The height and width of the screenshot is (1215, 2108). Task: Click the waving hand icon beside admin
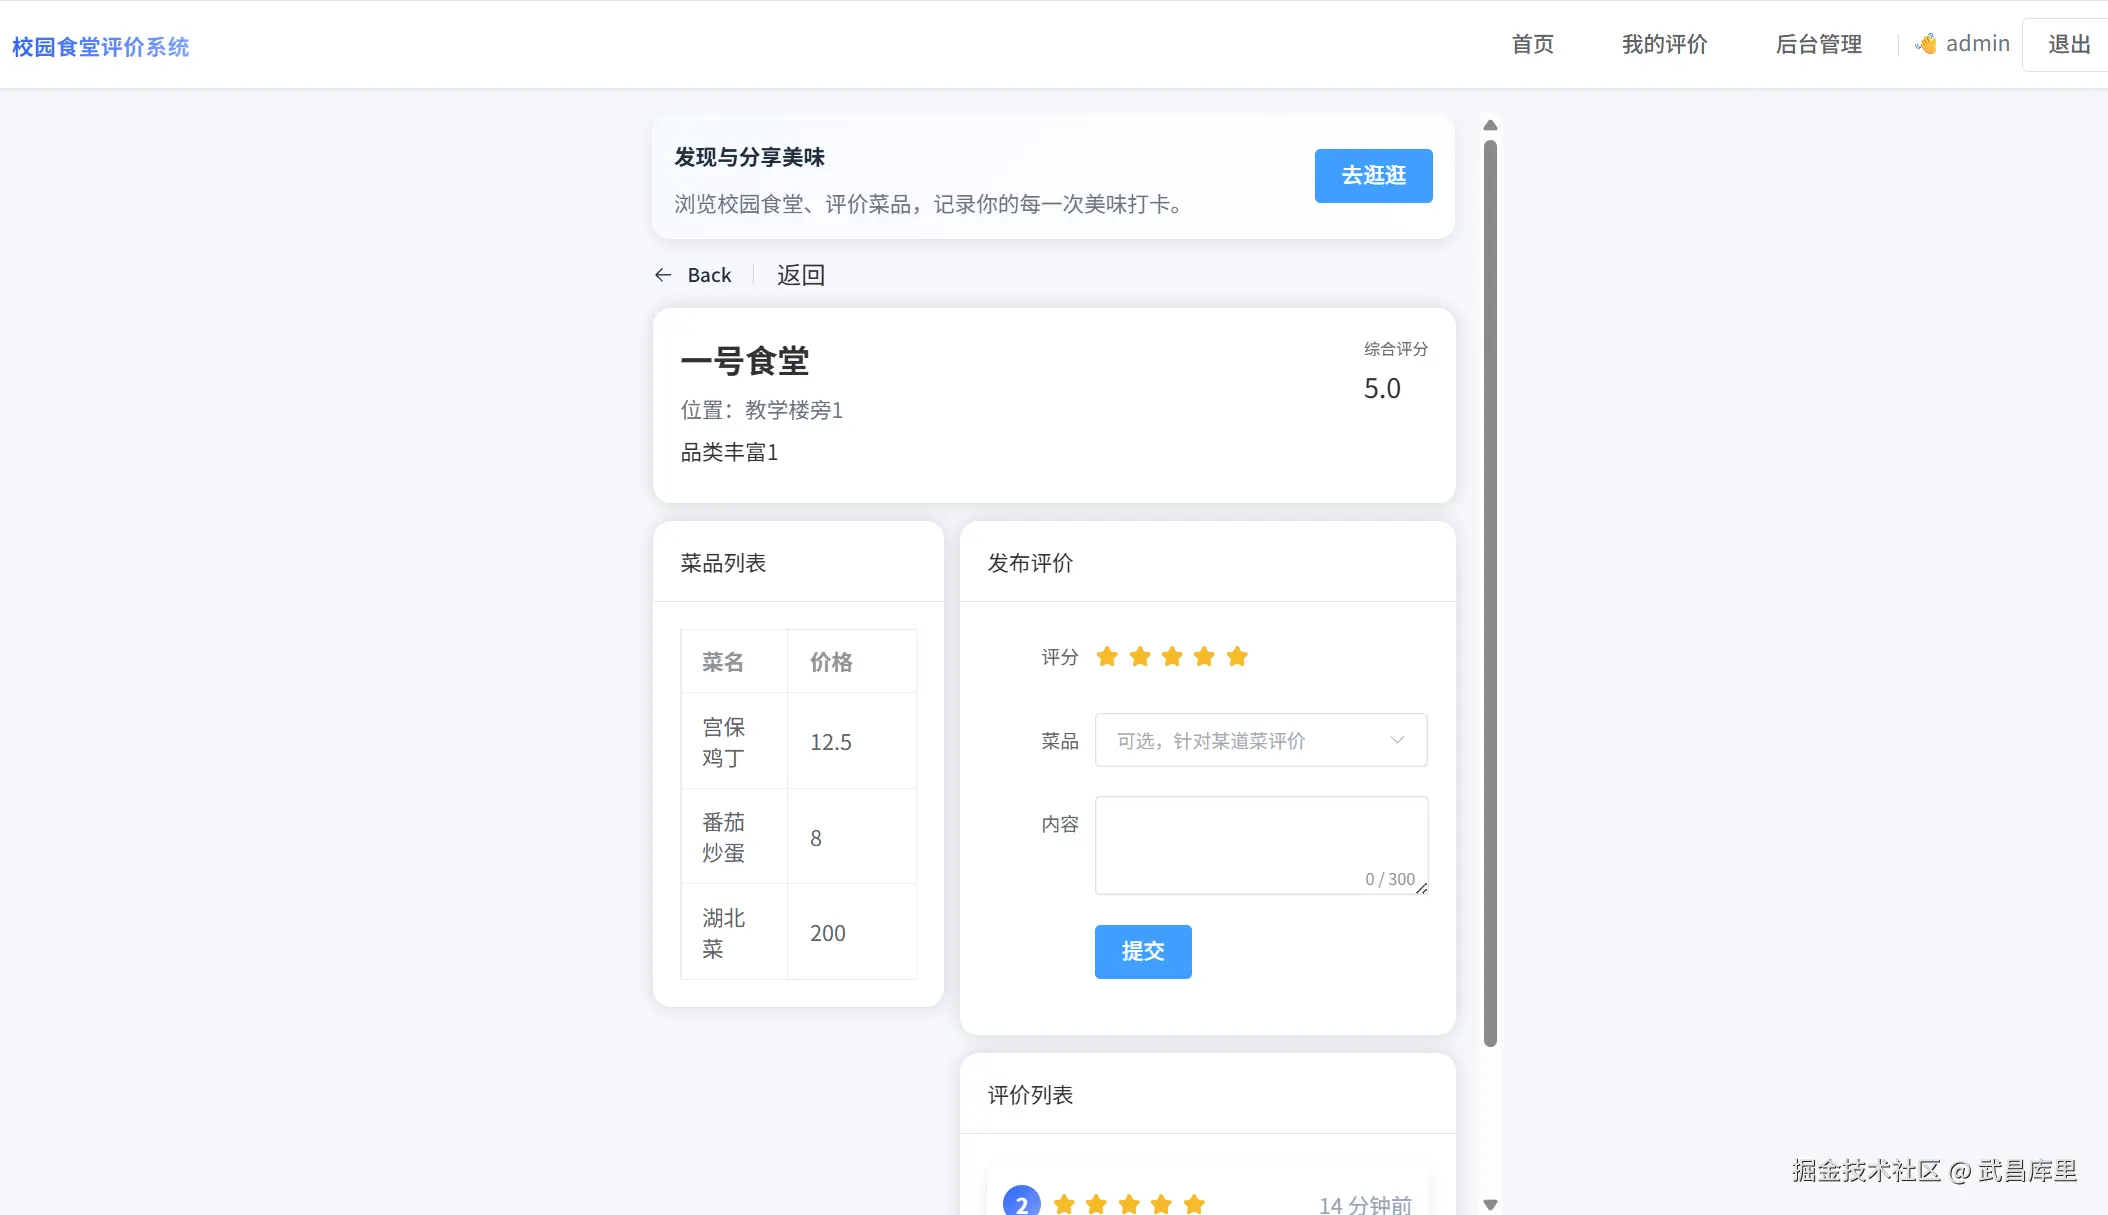click(x=1926, y=44)
